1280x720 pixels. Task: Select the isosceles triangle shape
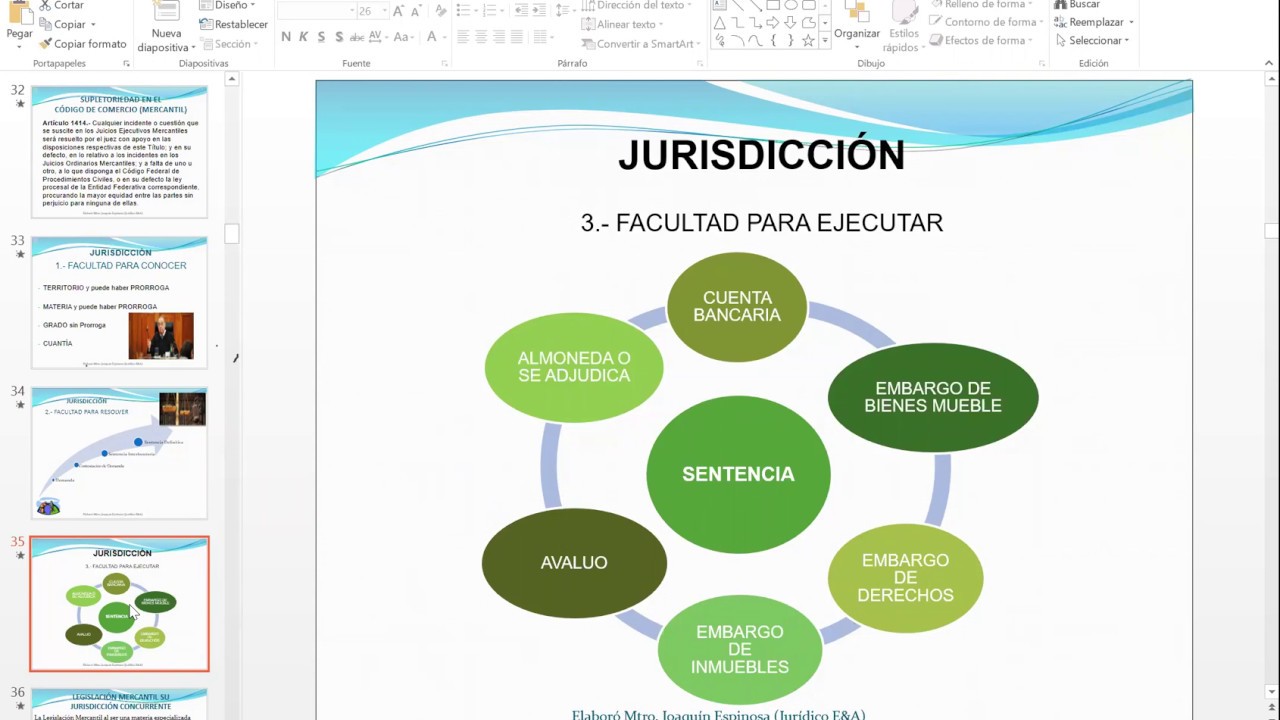[x=719, y=23]
